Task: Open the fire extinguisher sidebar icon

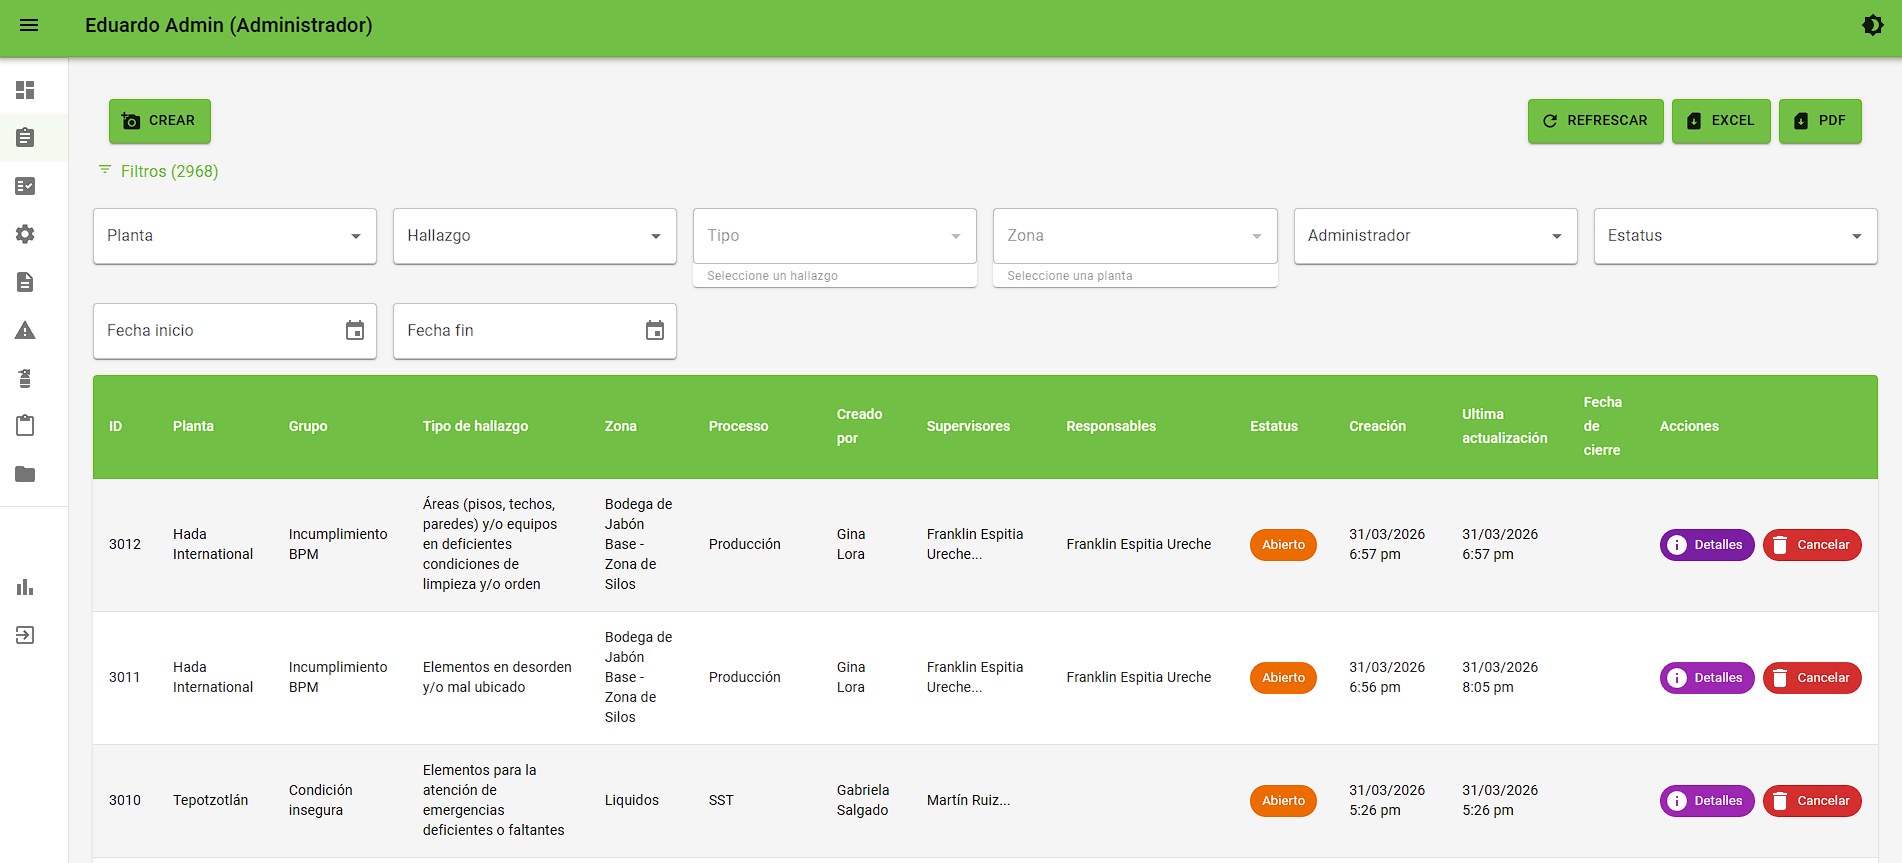Action: [25, 378]
